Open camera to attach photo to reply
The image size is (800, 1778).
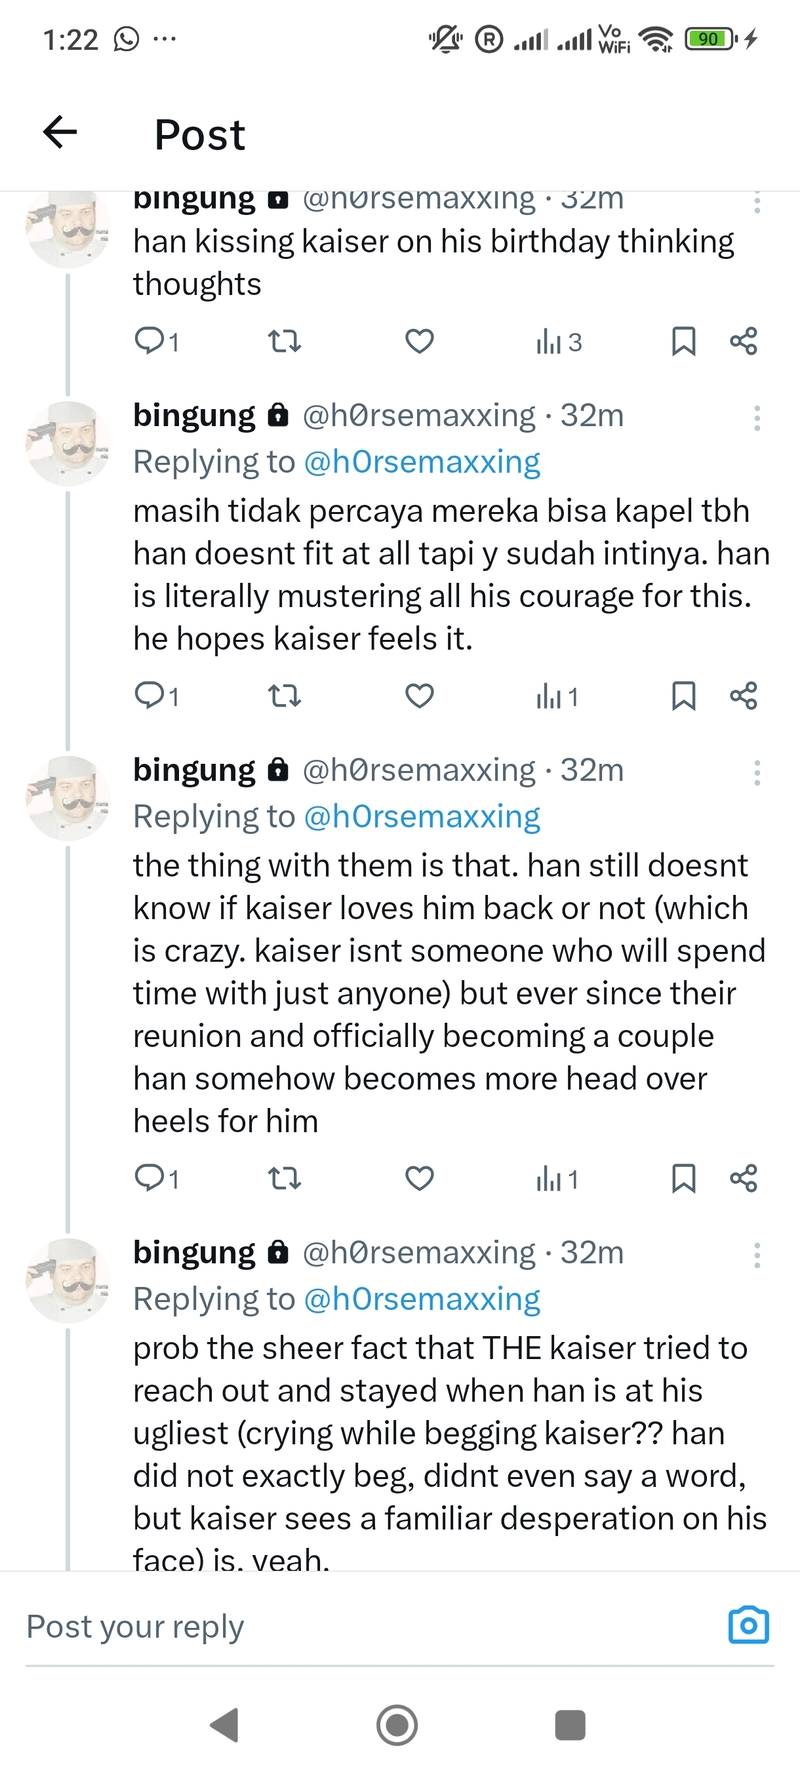[748, 1625]
